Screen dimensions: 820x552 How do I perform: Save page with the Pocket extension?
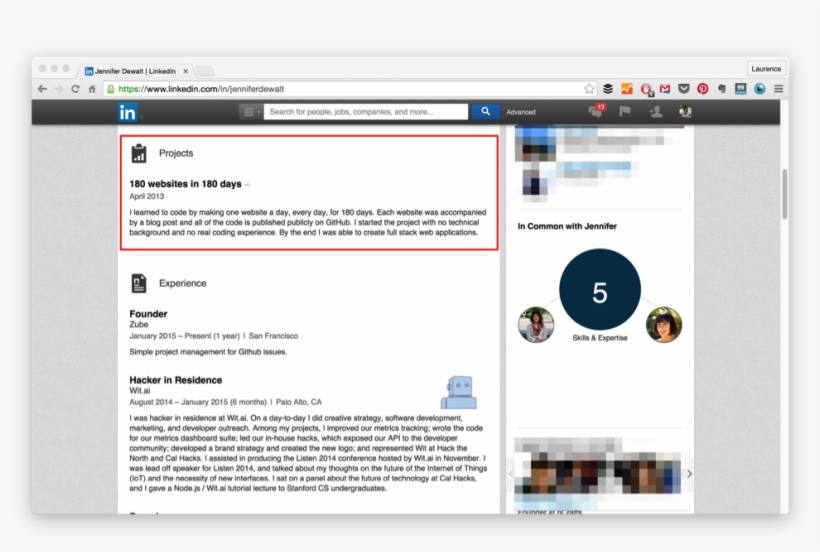tap(684, 89)
